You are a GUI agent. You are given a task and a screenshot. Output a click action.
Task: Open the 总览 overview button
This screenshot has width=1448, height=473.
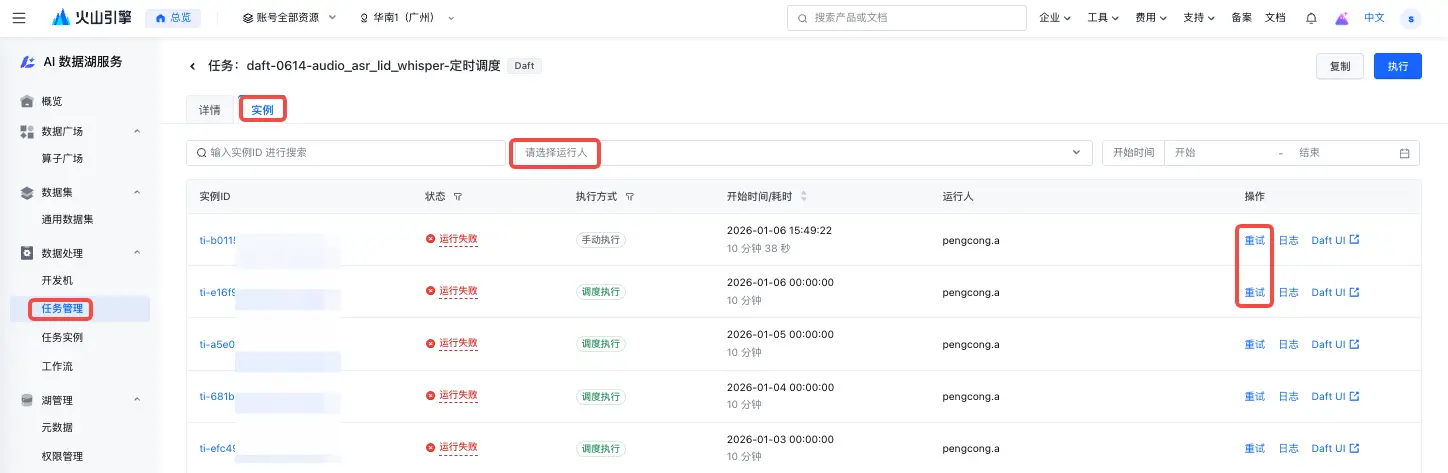(x=173, y=18)
